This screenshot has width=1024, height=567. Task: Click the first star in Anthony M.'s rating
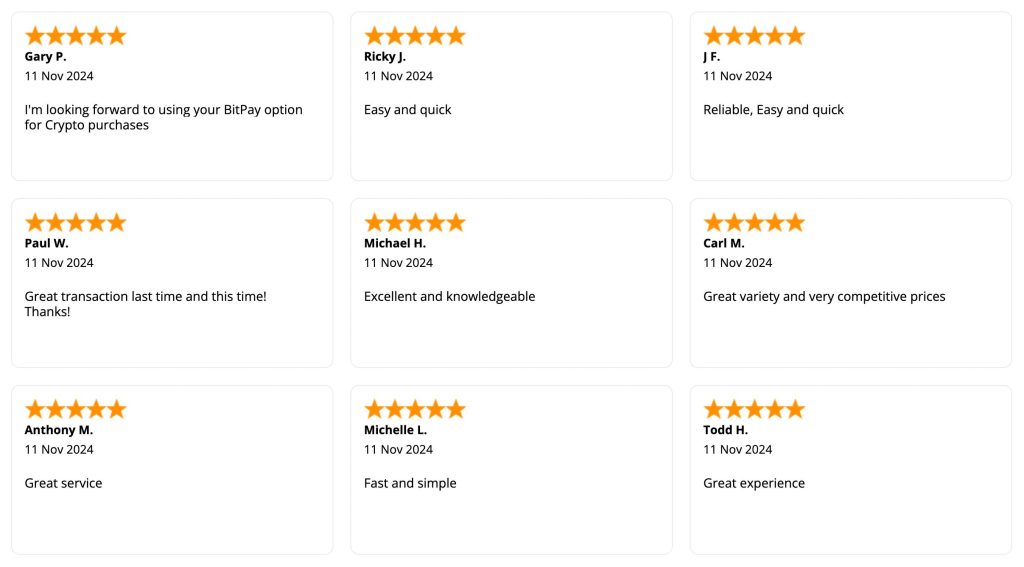[35, 410]
